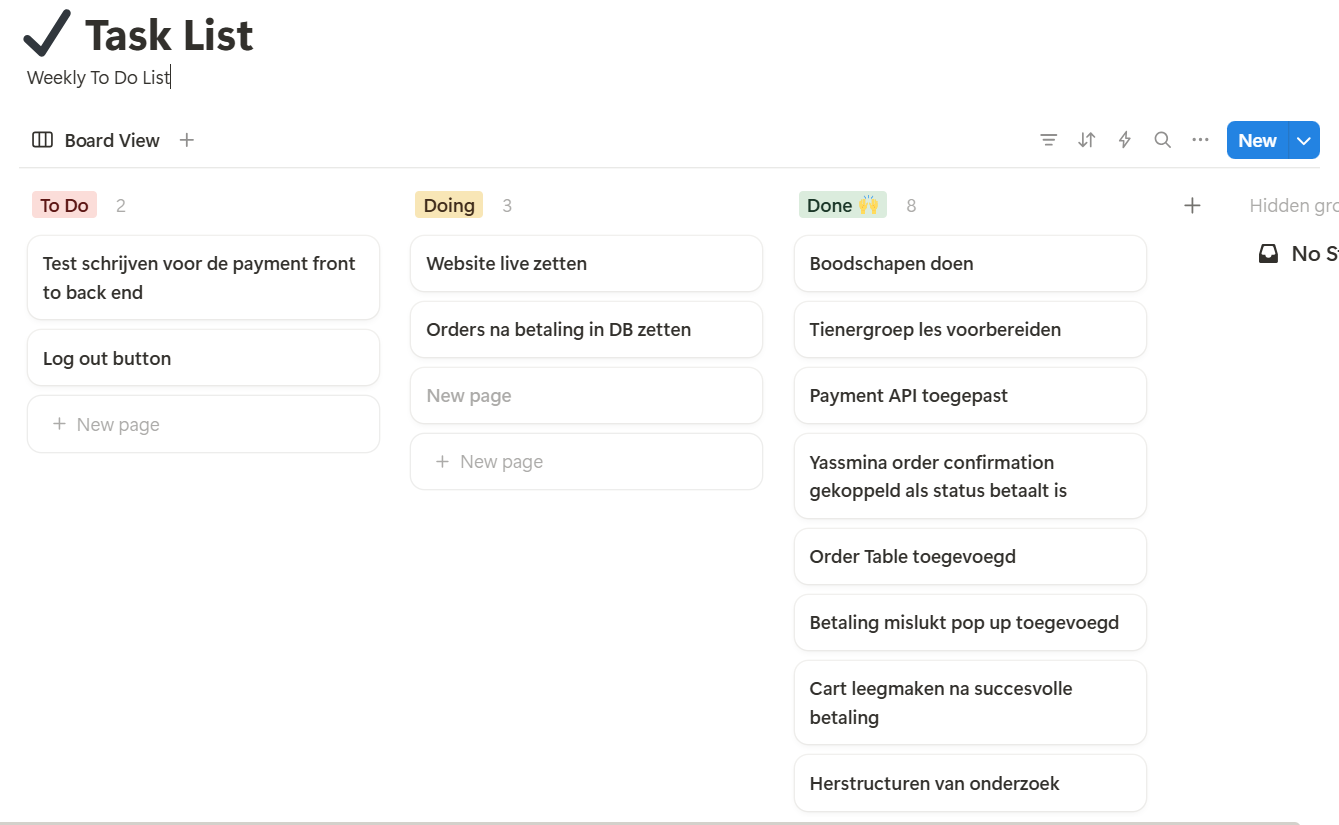The height and width of the screenshot is (825, 1339).
Task: Open automations lightning bolt icon
Action: (1124, 140)
